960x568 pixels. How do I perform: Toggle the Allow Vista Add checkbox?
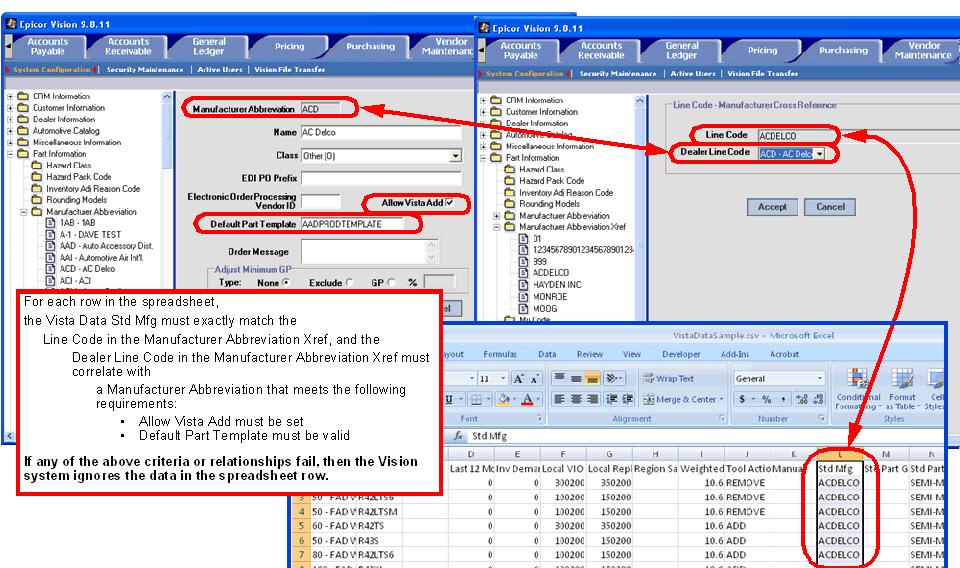[450, 203]
